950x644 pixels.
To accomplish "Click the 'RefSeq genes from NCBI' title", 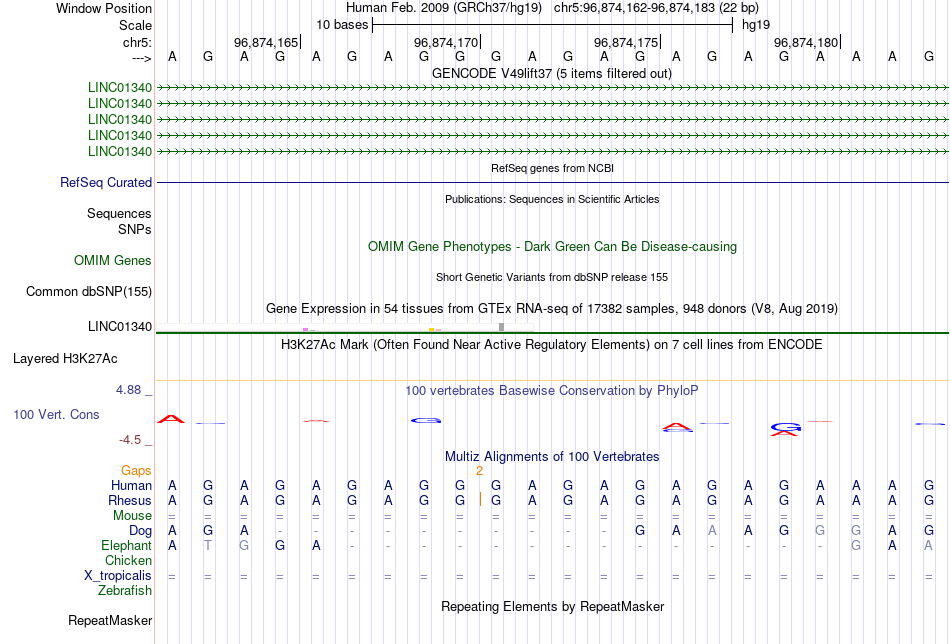I will pyautogui.click(x=552, y=168).
